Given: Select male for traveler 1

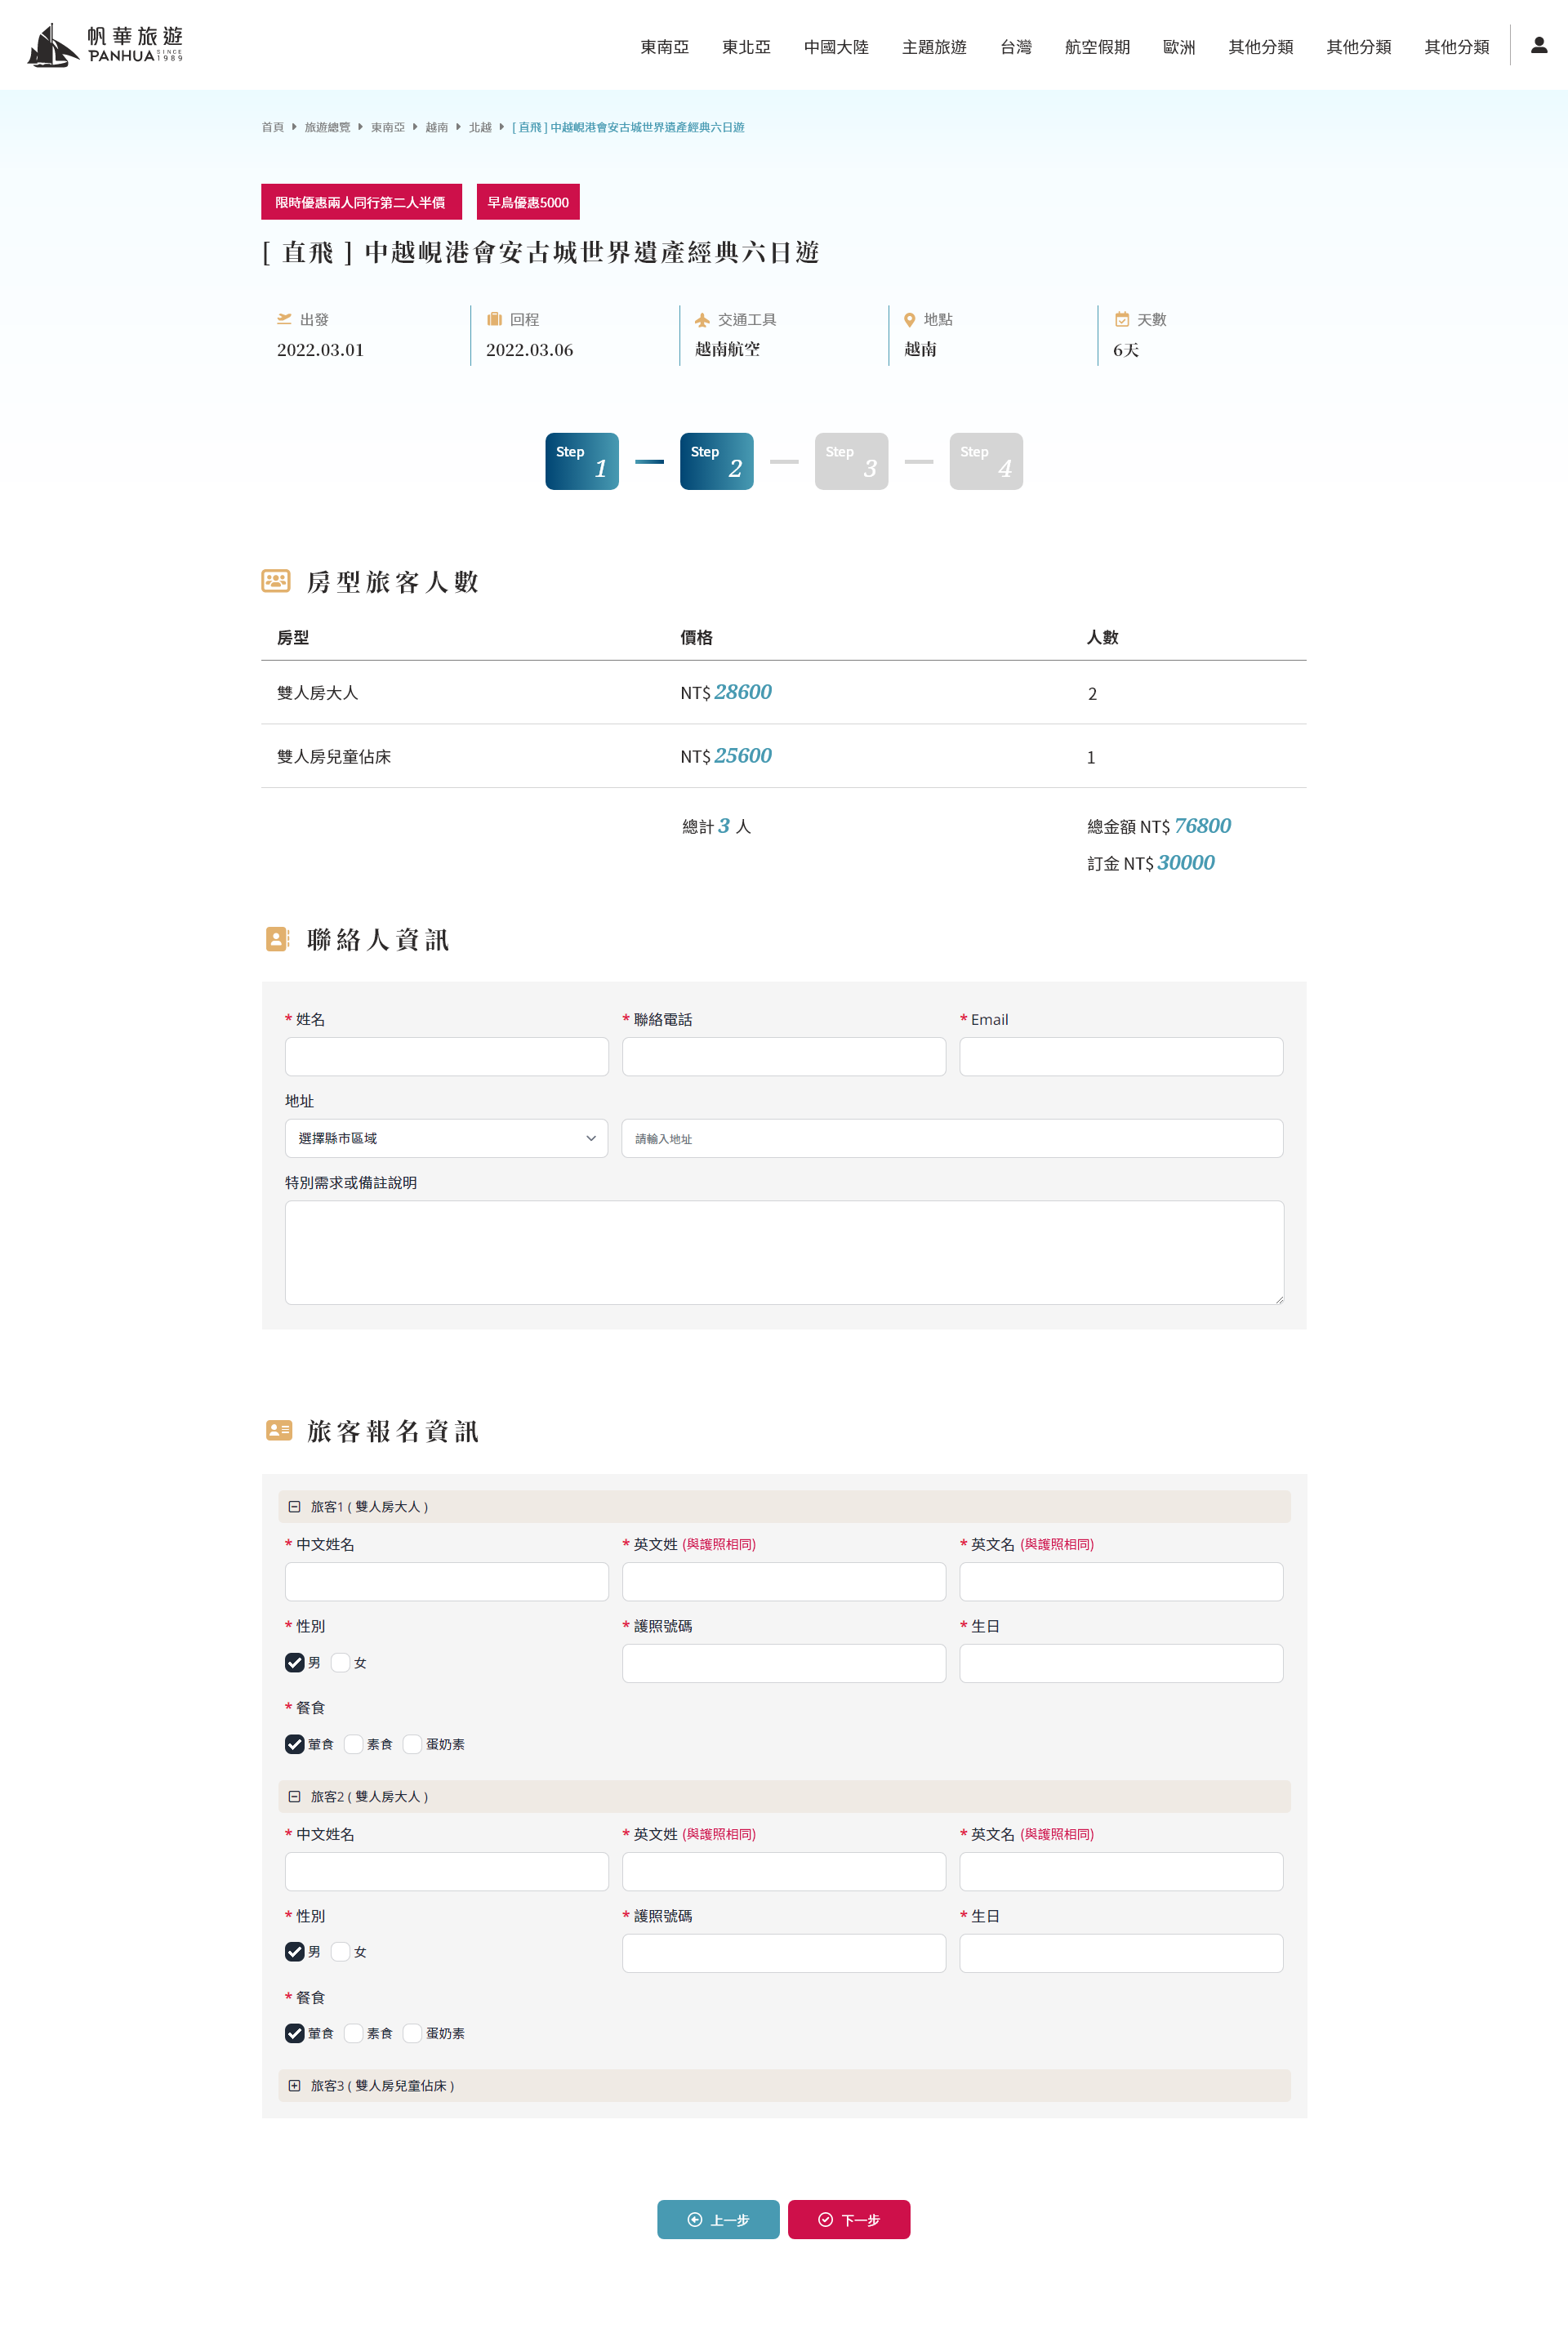Looking at the screenshot, I should click(295, 1662).
